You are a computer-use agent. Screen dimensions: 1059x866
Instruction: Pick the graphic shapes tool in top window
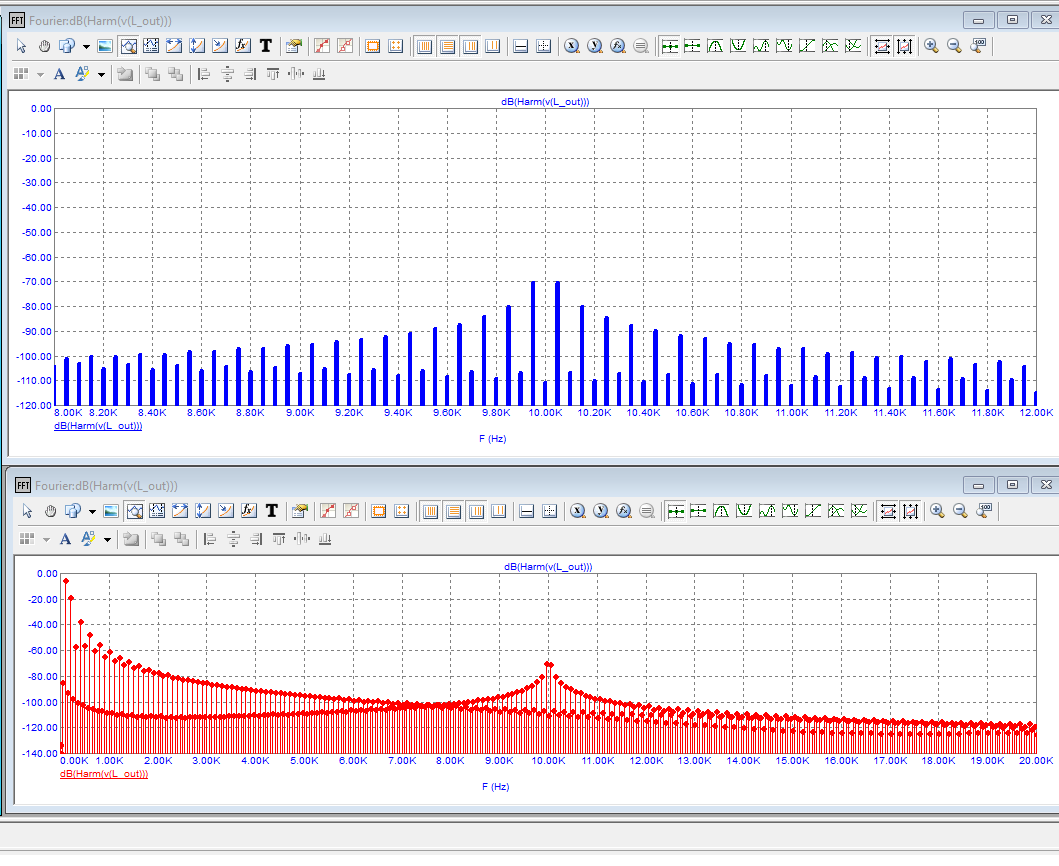67,46
